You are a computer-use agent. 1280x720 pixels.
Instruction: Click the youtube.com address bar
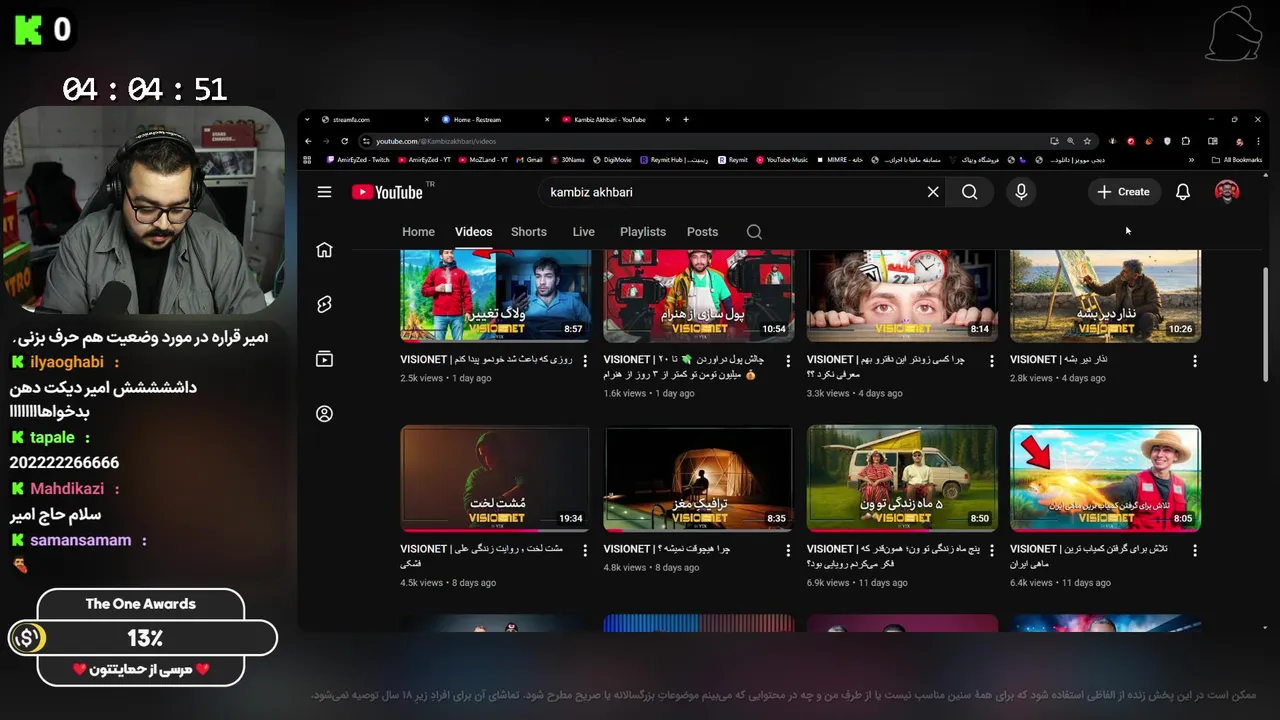tap(700, 141)
